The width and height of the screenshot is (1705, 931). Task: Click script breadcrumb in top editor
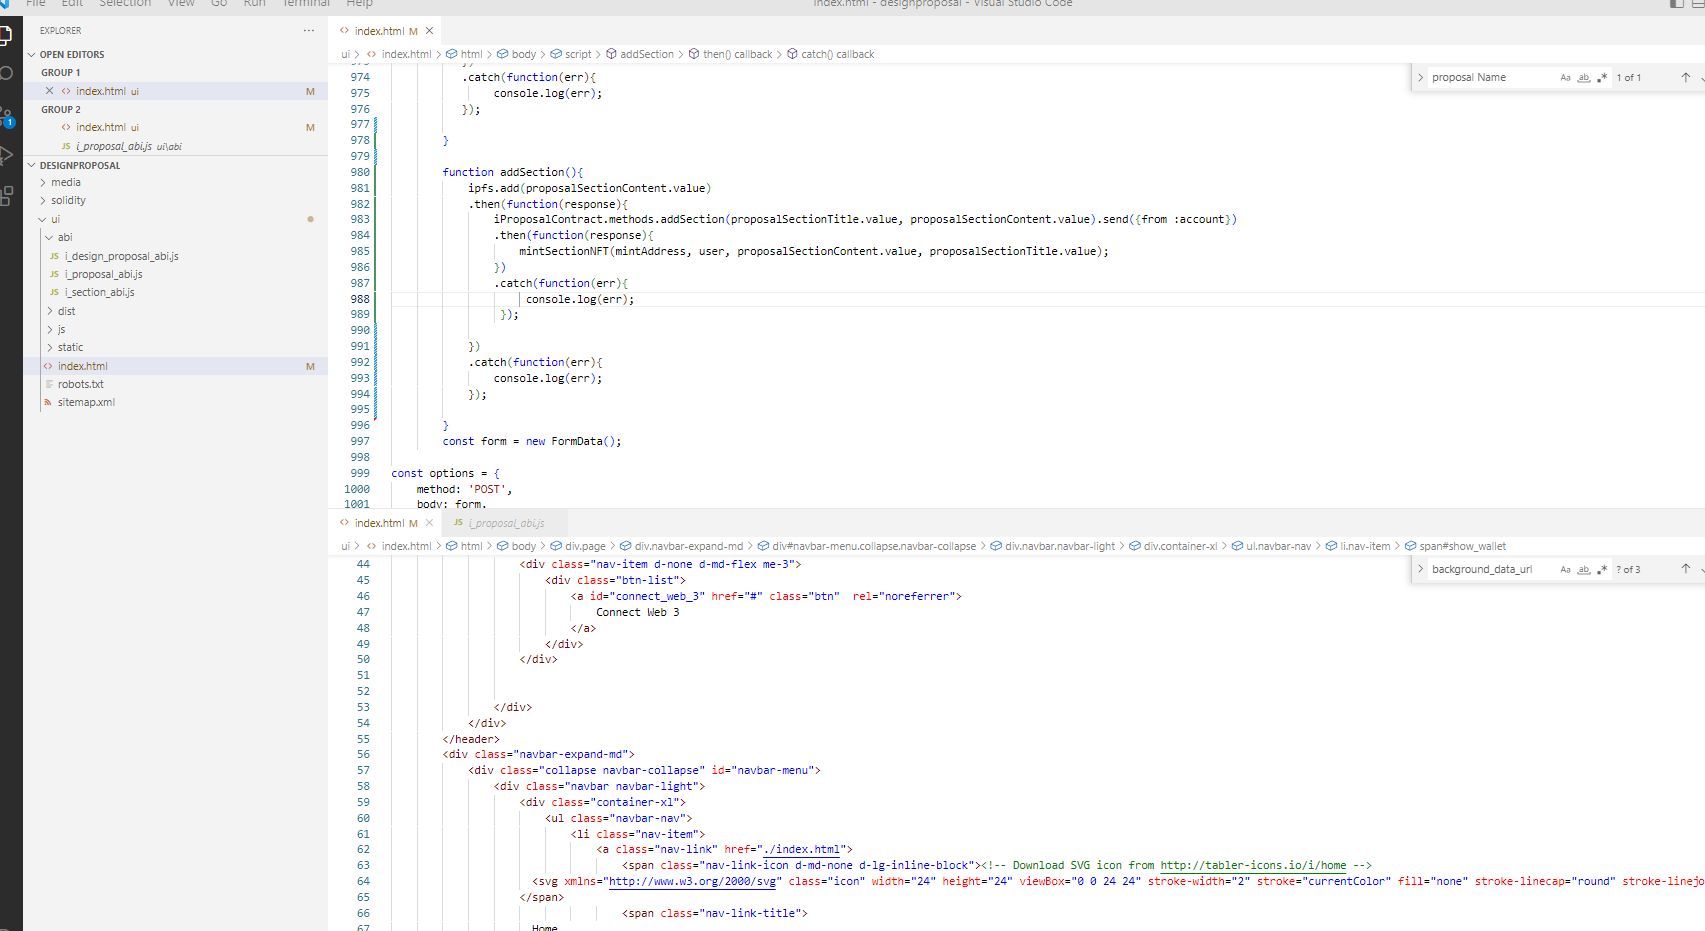571,54
